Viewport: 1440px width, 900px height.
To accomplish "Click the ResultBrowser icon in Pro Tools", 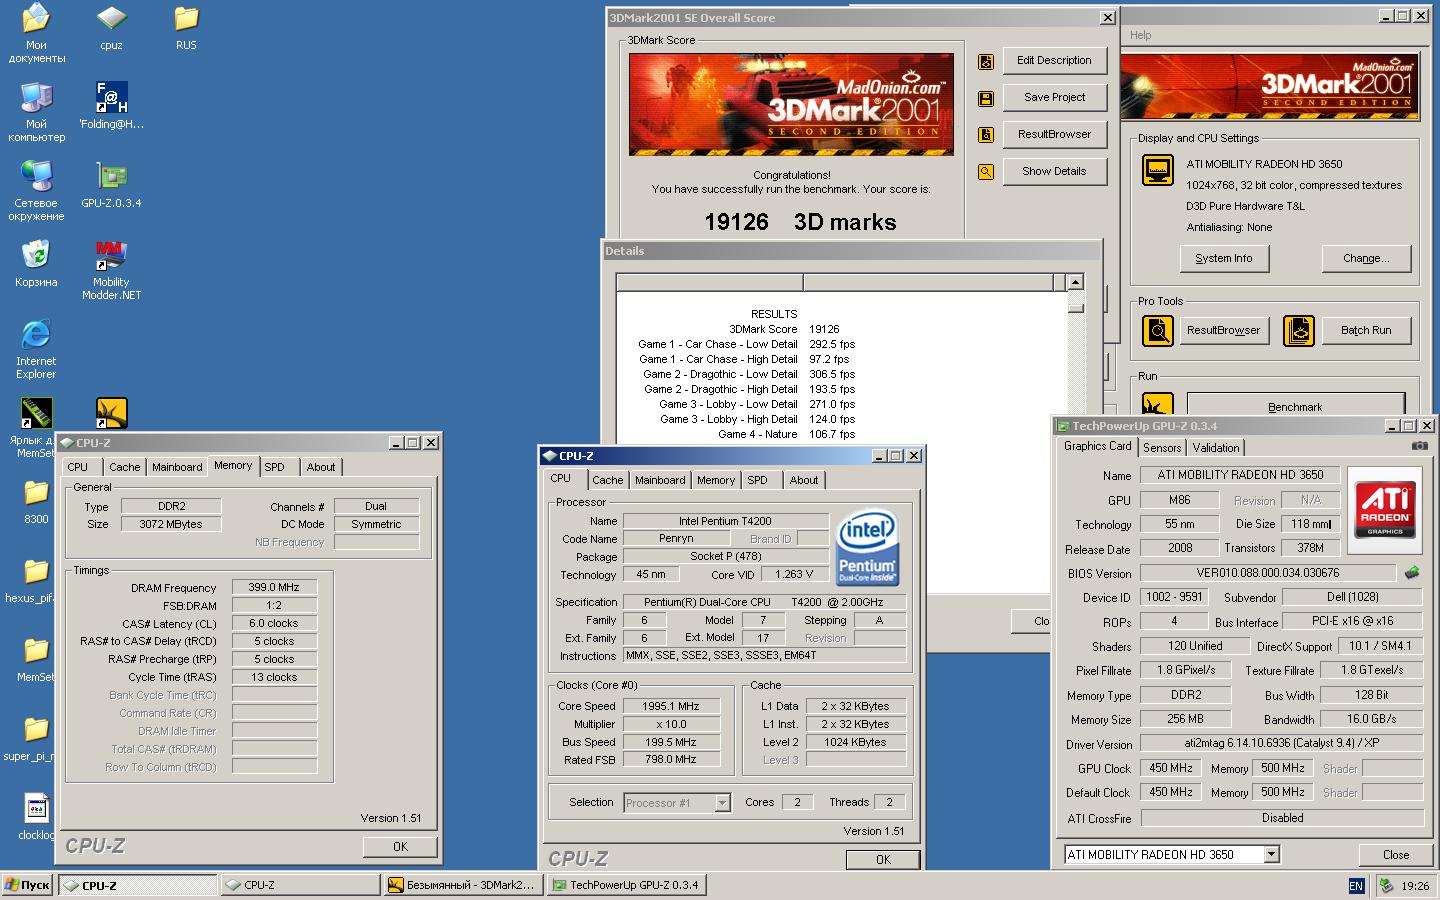I will point(1158,330).
